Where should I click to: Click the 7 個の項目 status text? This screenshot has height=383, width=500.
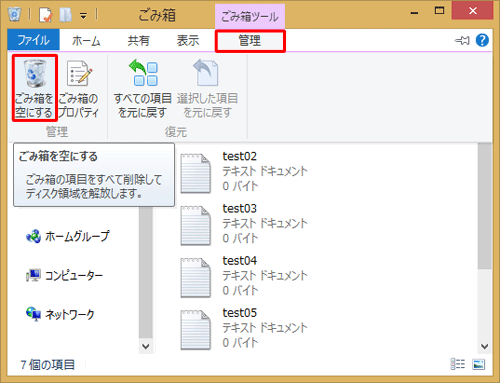pyautogui.click(x=48, y=365)
